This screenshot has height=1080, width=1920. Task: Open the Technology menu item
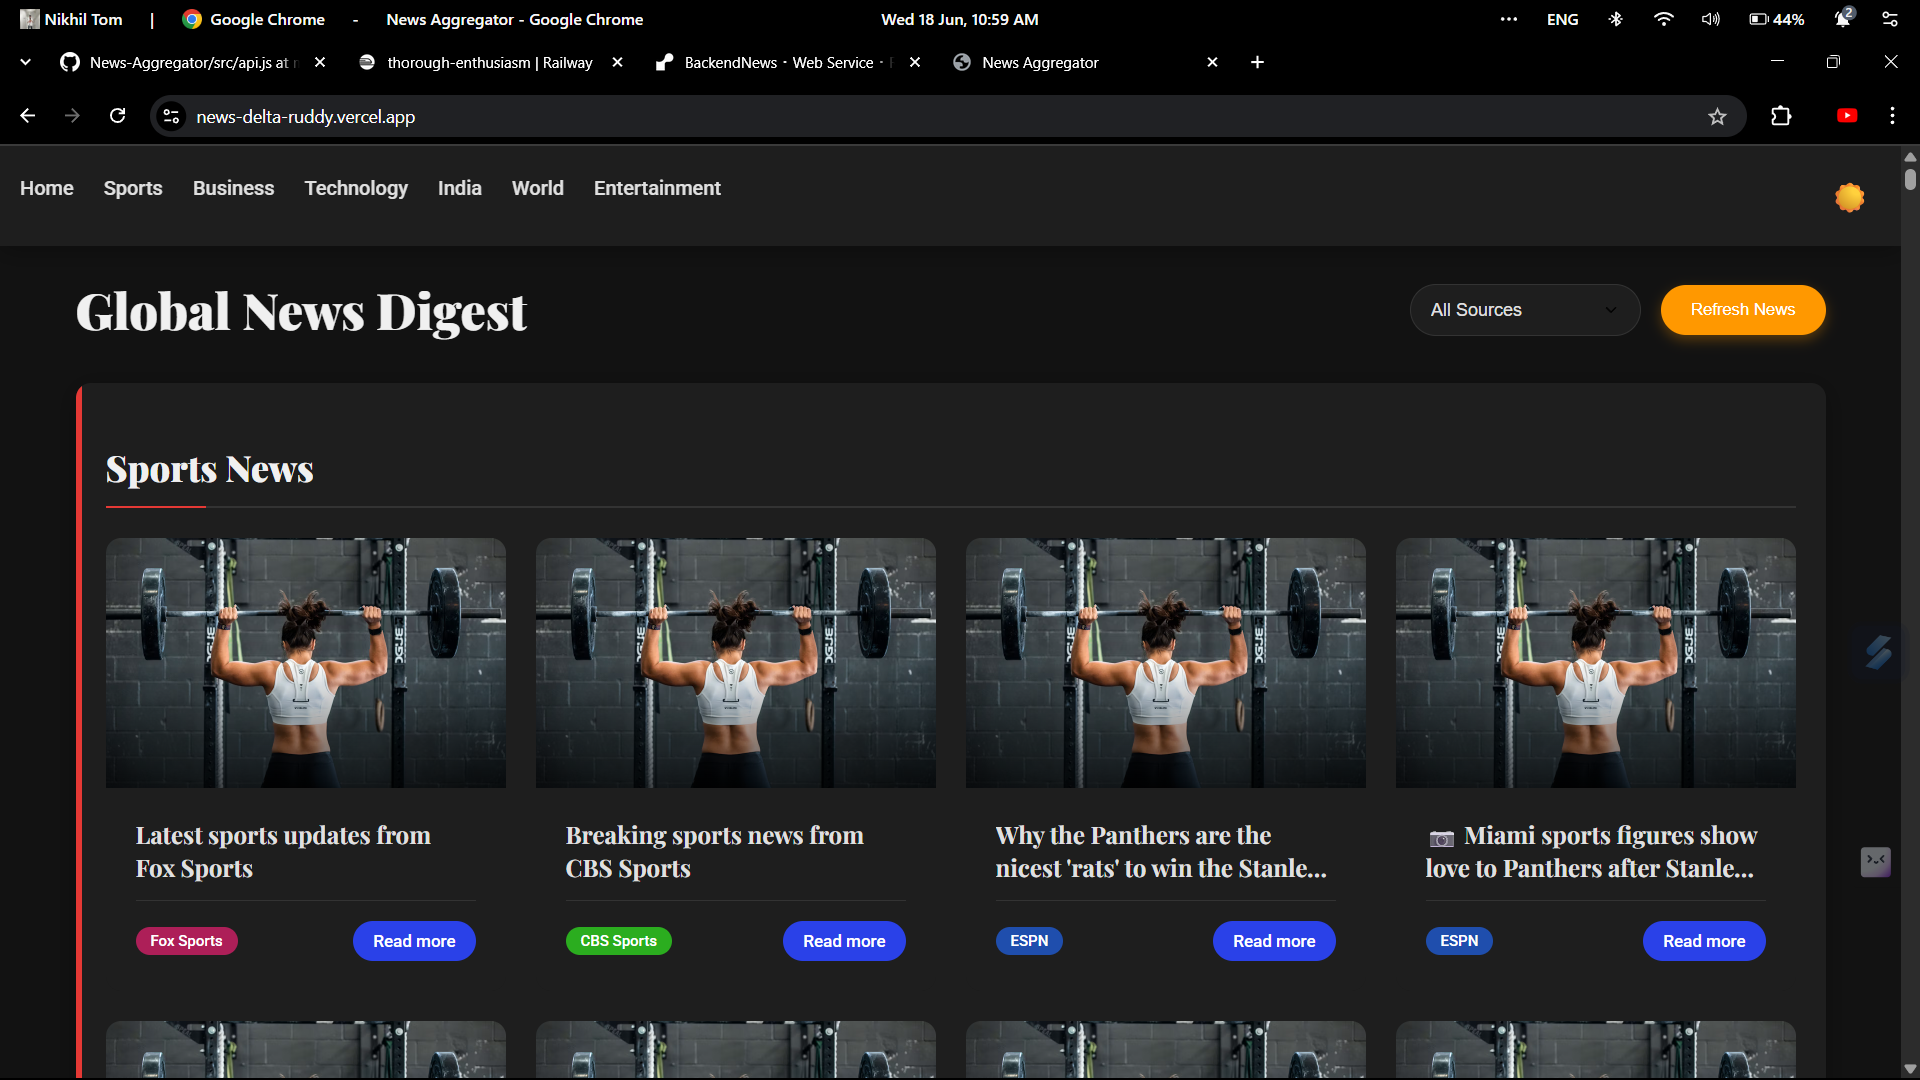click(x=356, y=188)
